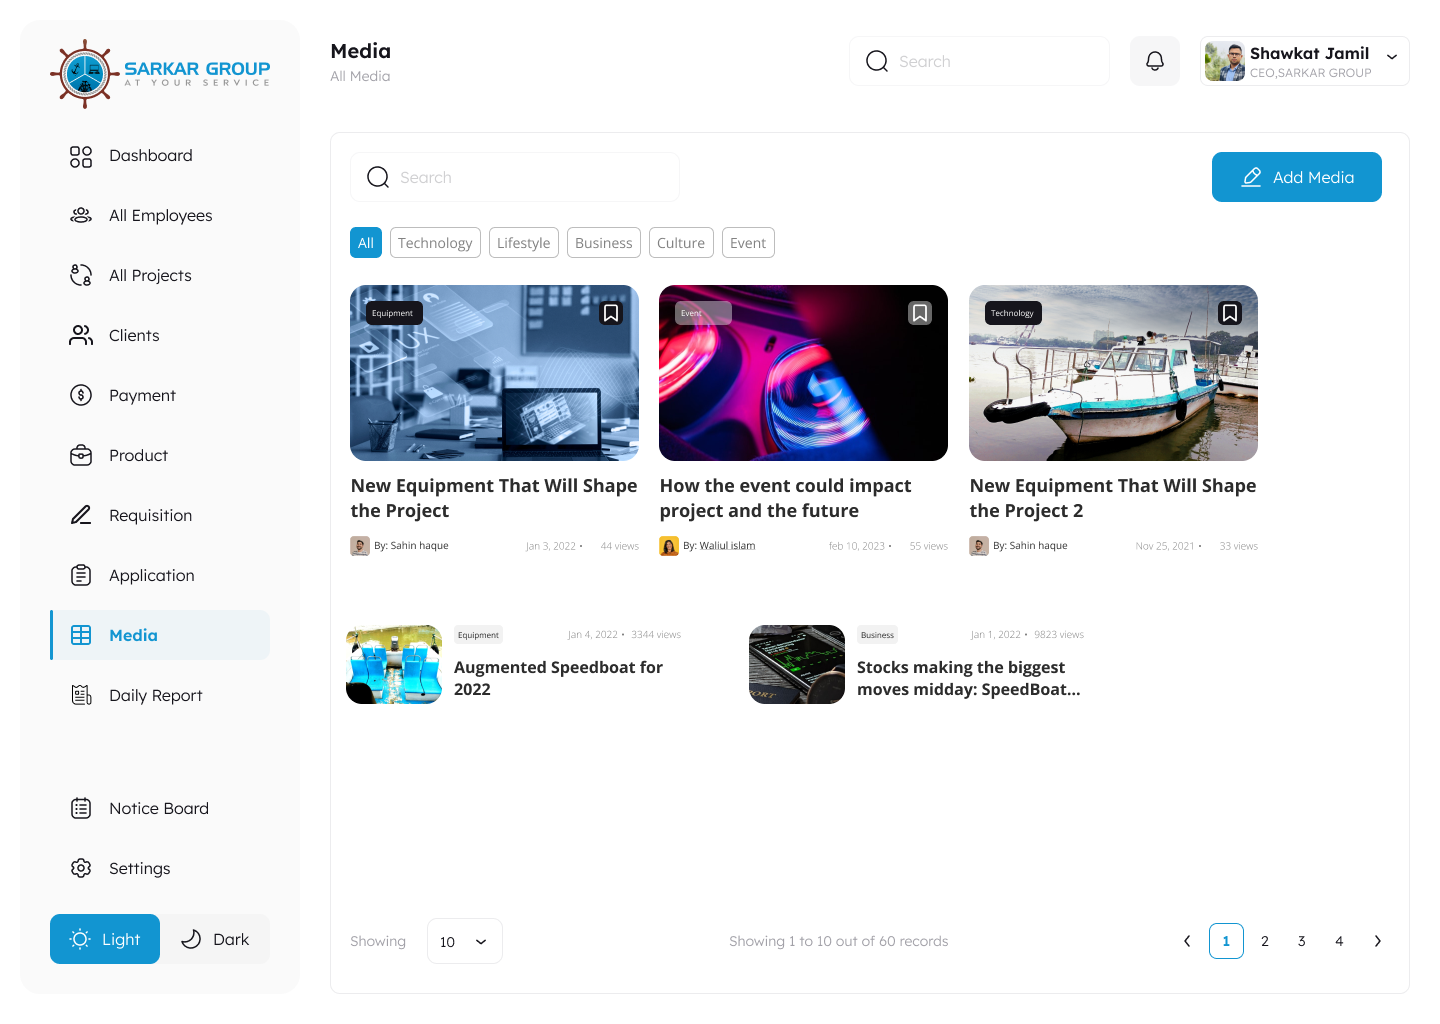Click the top bar magnifier icon

(877, 61)
